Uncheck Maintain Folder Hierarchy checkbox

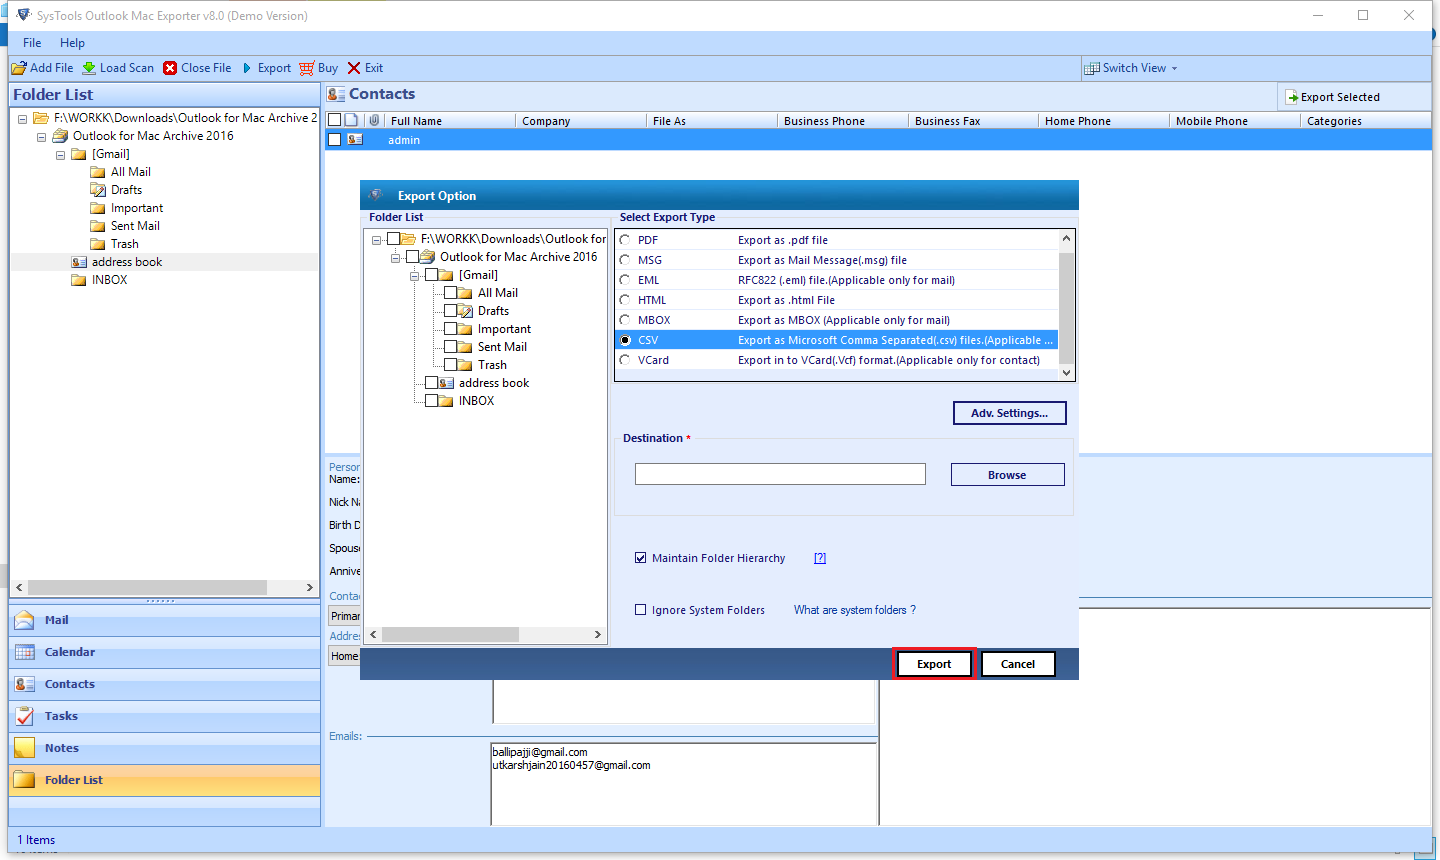641,558
